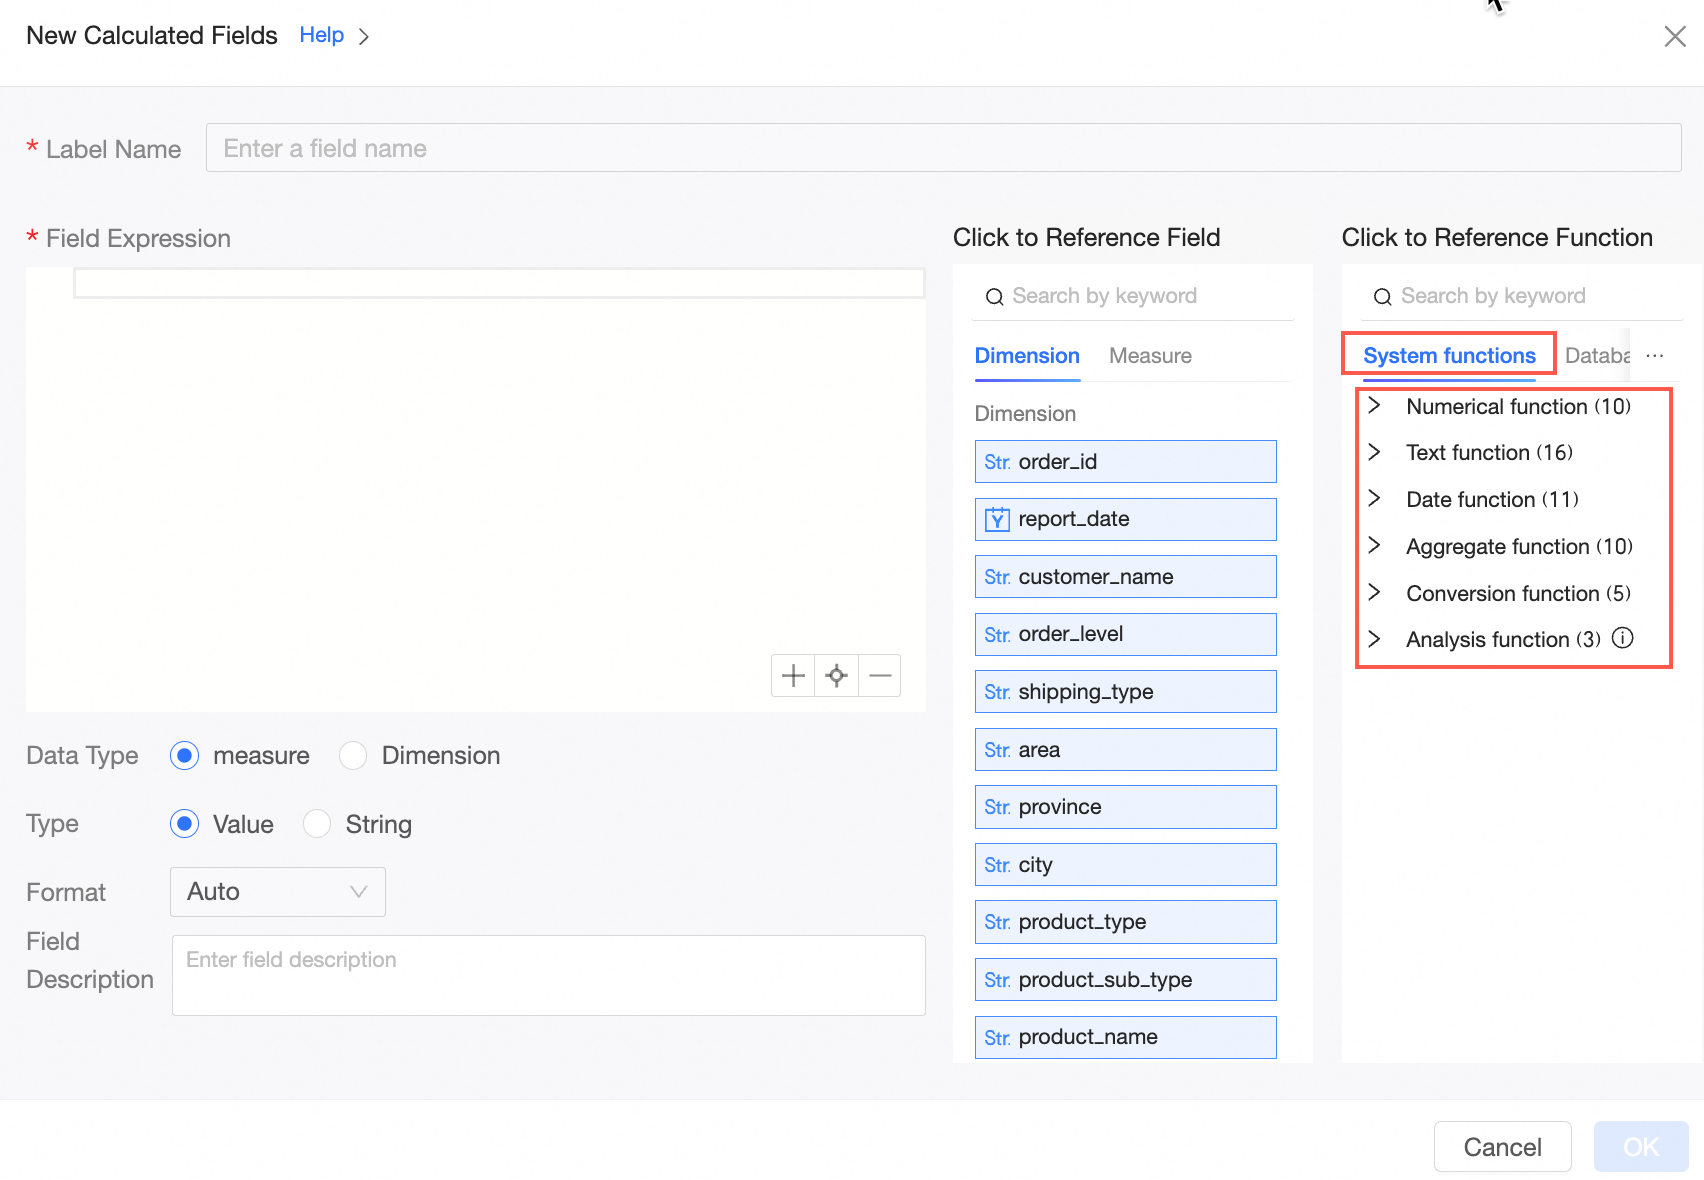The width and height of the screenshot is (1704, 1180).
Task: Select the measure data type radio button
Action: [x=184, y=755]
